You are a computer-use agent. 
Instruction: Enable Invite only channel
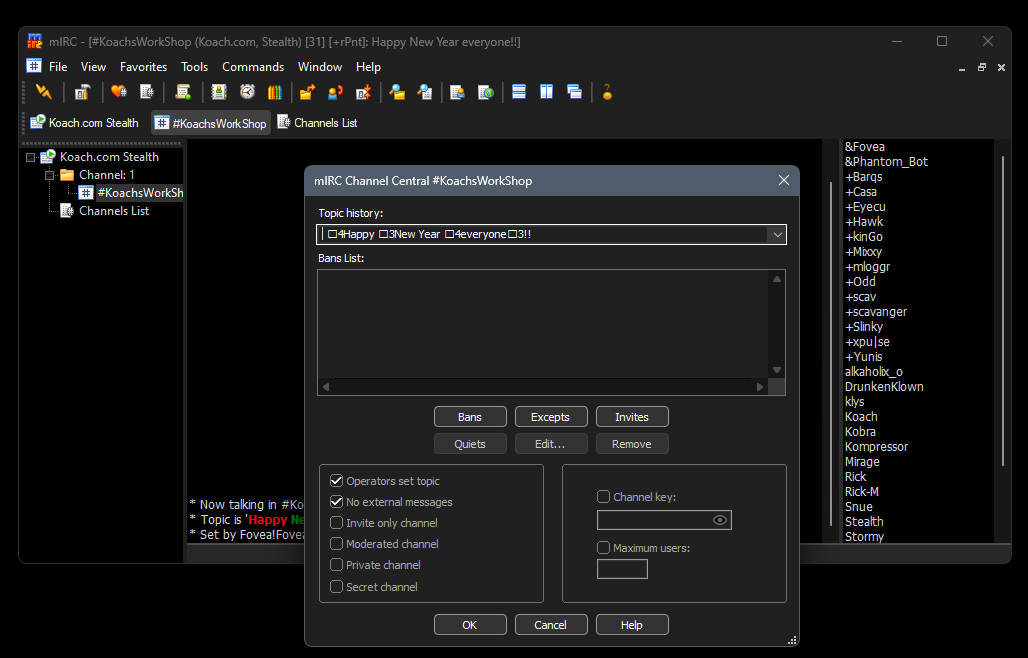336,523
